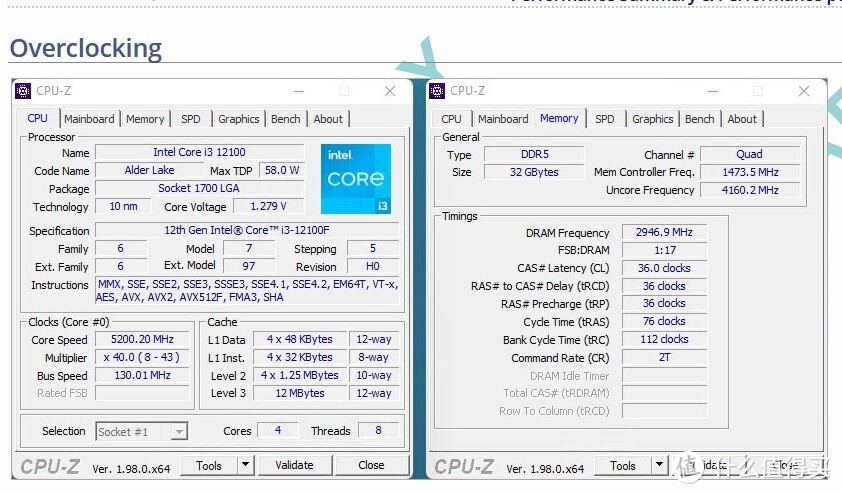Image resolution: width=842 pixels, height=494 pixels.
Task: Open SPD tab in the right CPU-Z window
Action: pos(605,119)
